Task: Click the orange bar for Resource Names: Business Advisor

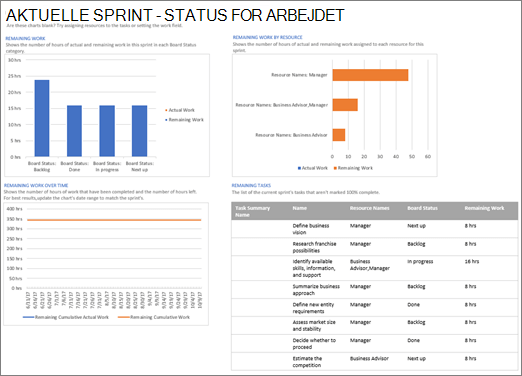Action: pos(339,135)
